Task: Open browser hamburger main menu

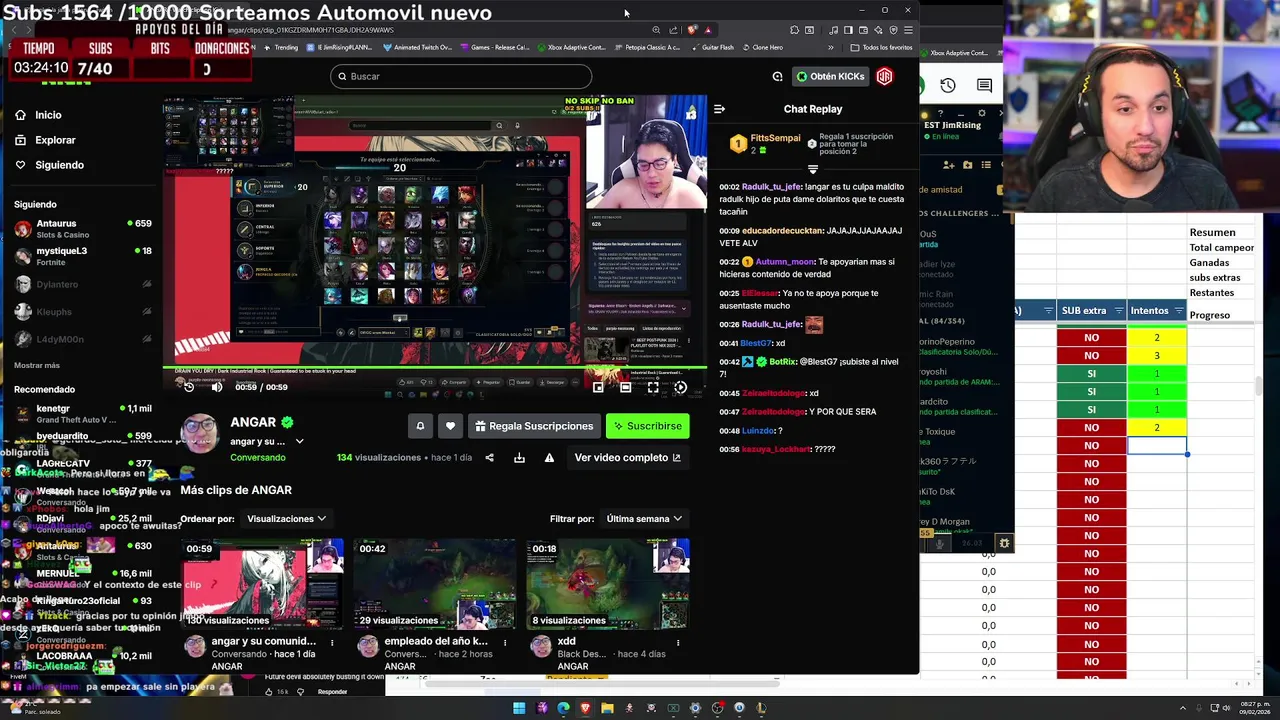Action: coord(908,30)
